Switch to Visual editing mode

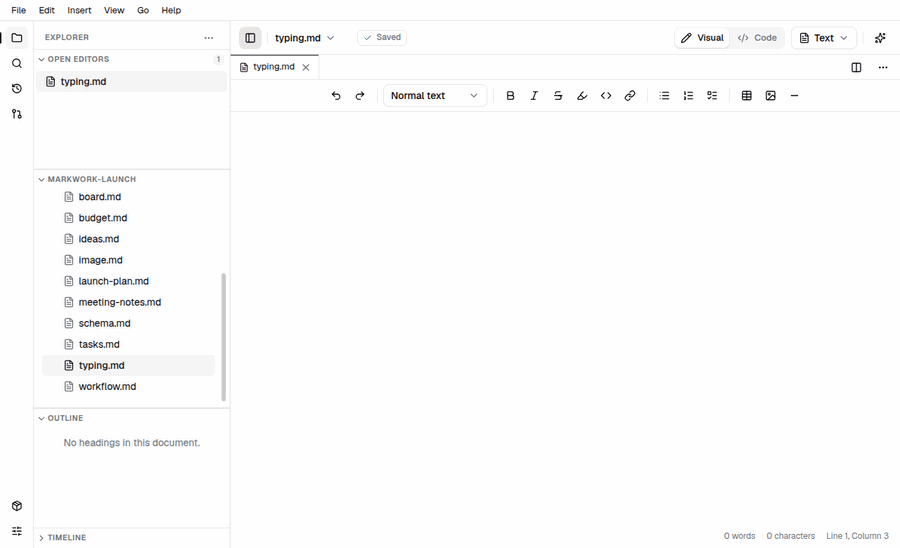click(x=702, y=38)
